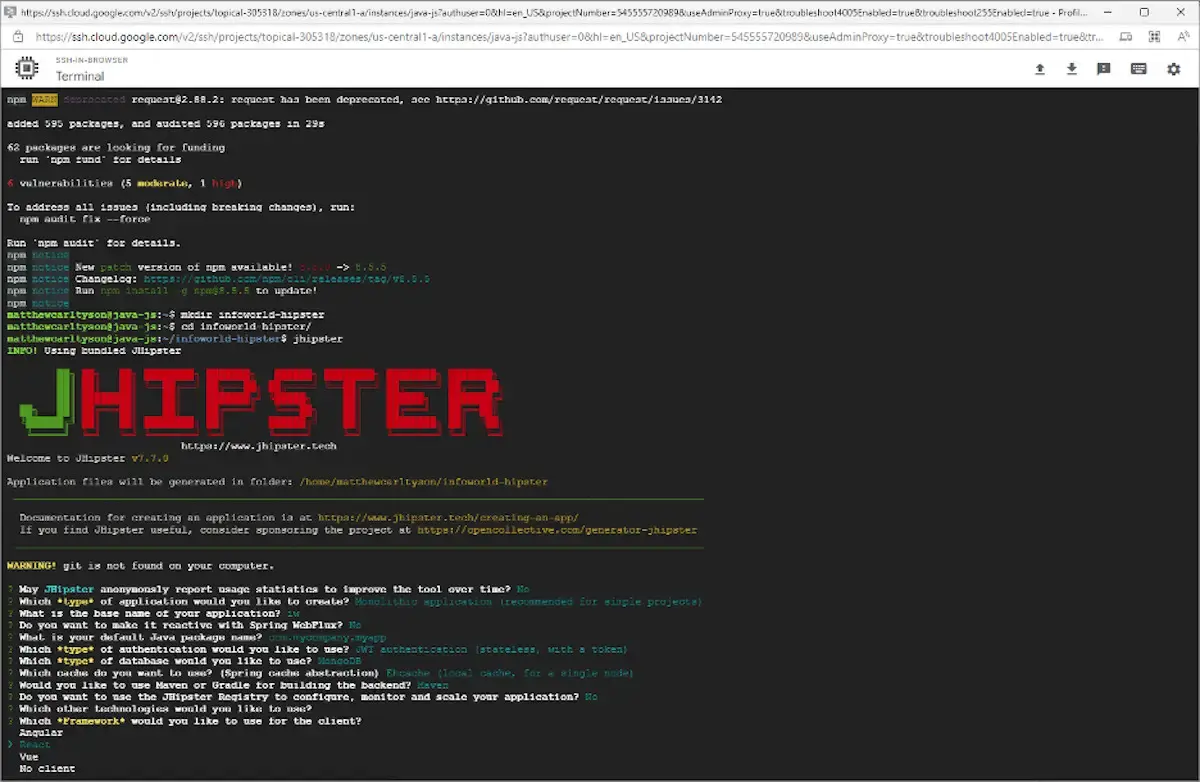Open the on-screen keyboard icon
The image size is (1200, 782).
[x=1139, y=69]
